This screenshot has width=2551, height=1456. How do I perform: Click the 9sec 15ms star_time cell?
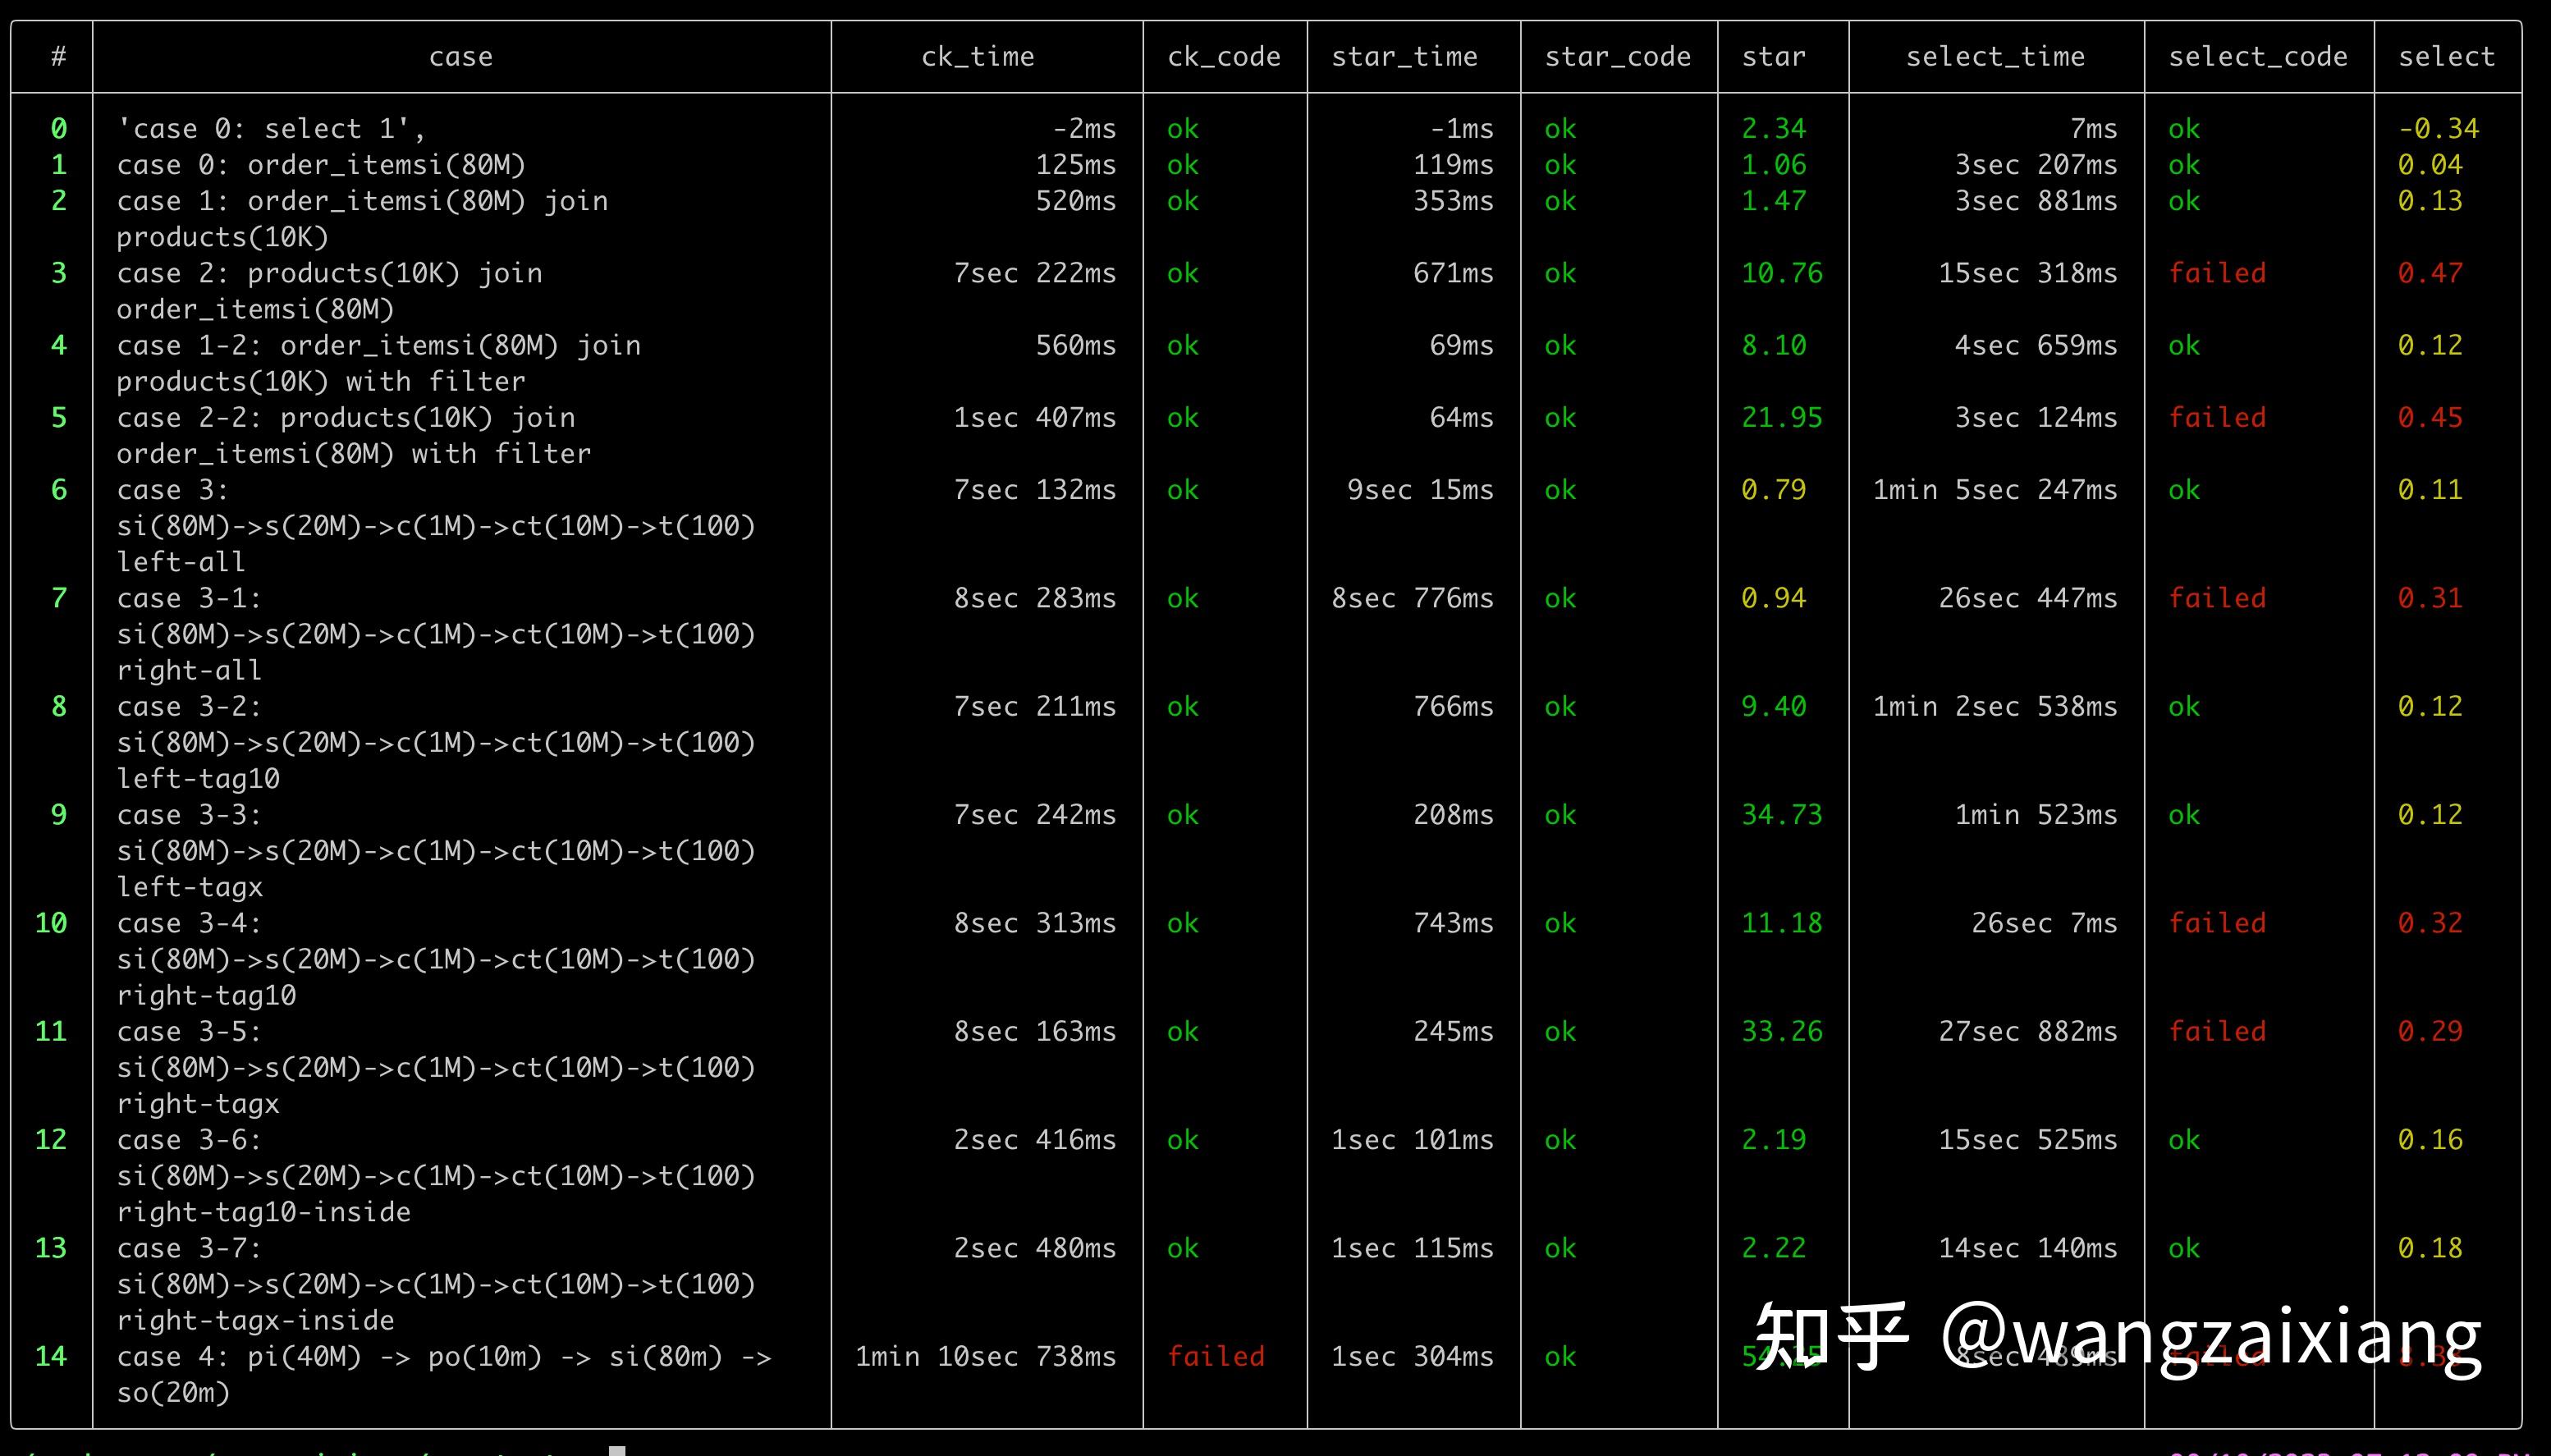tap(1419, 490)
